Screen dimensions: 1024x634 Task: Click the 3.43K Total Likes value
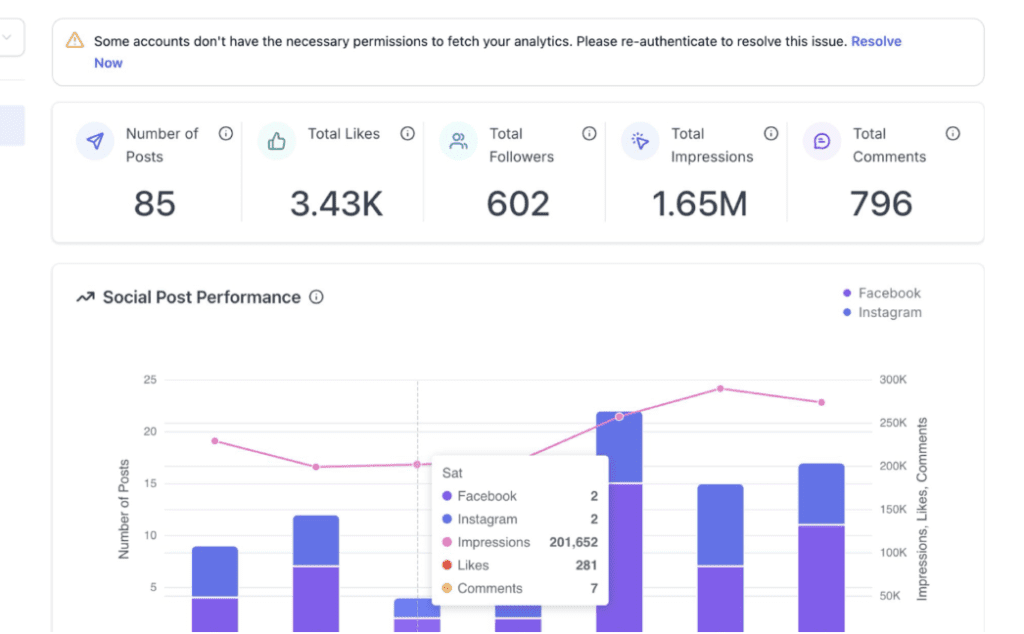click(x=336, y=204)
